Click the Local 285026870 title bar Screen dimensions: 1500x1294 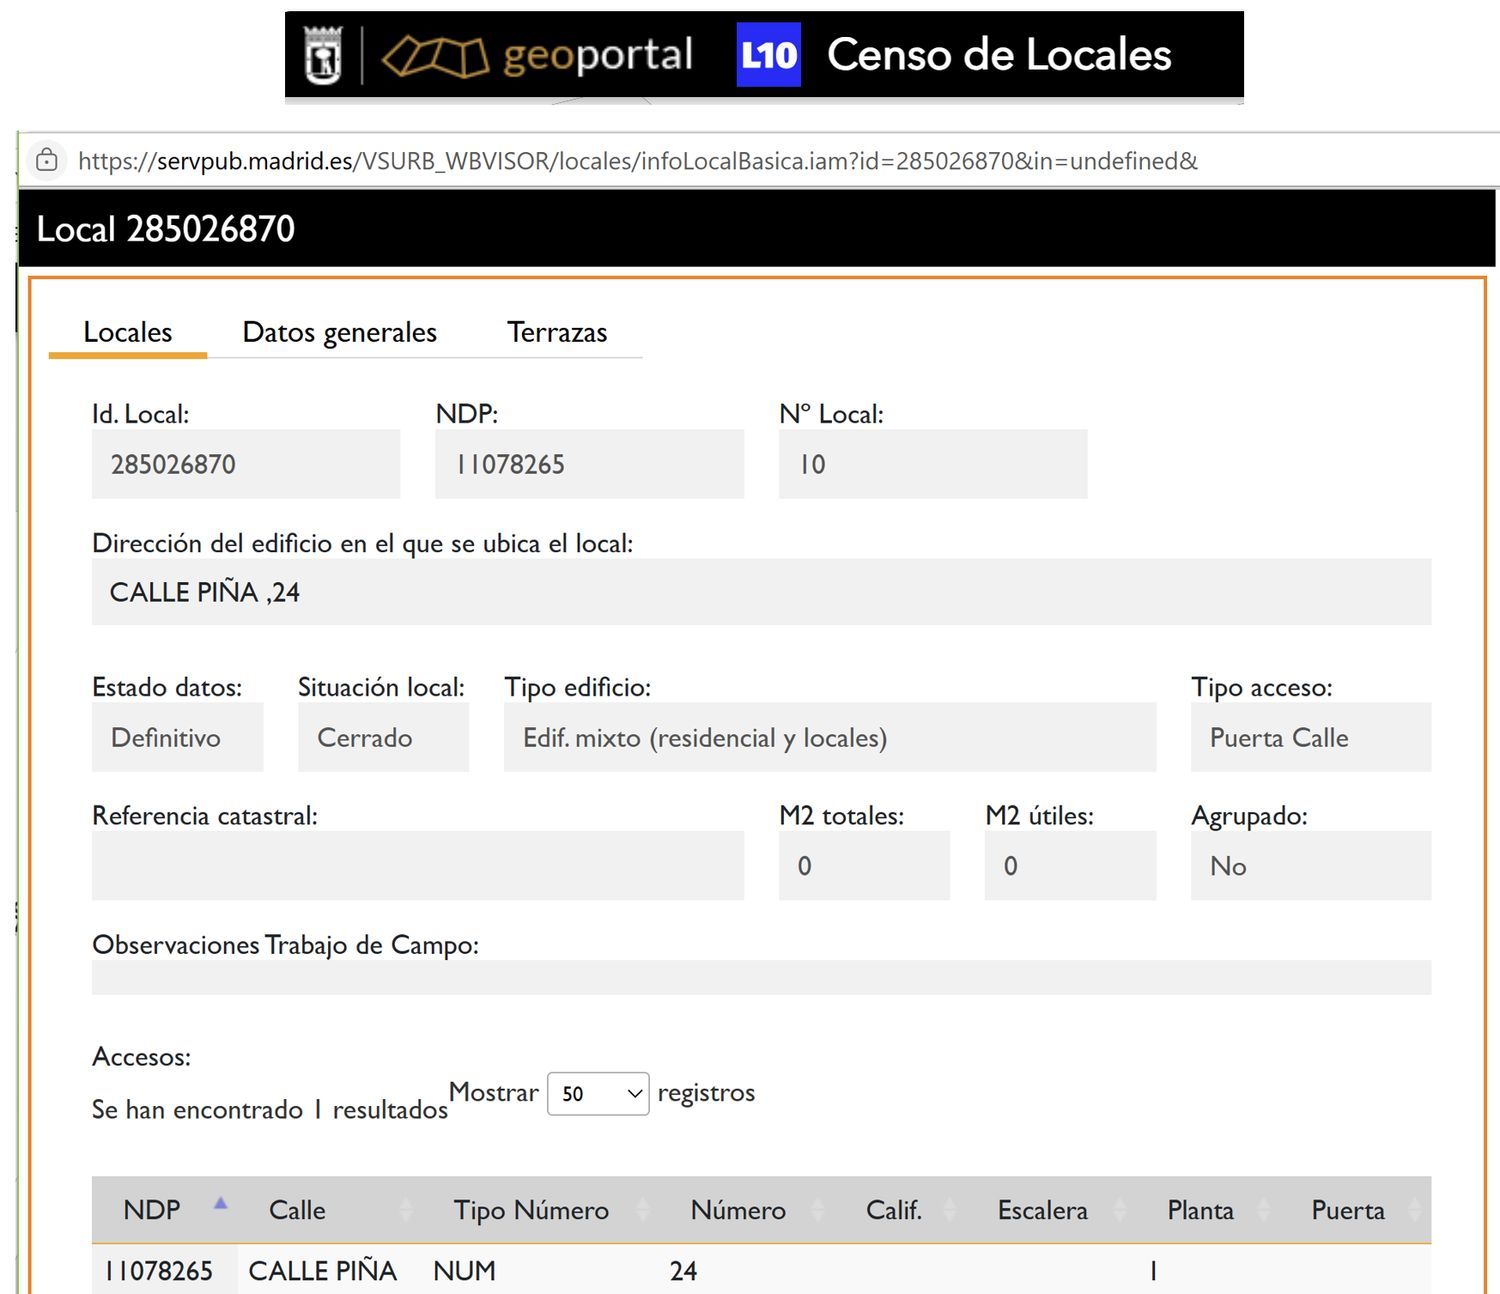(x=757, y=229)
